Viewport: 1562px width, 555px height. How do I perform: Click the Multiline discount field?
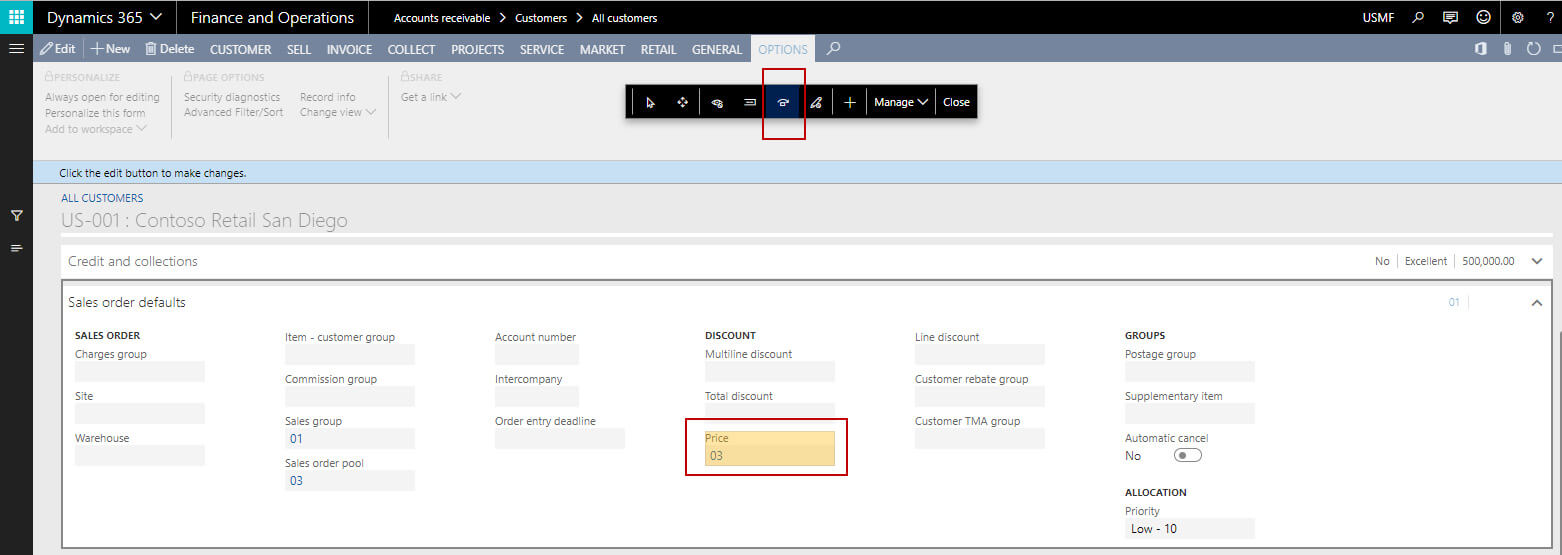click(x=770, y=372)
